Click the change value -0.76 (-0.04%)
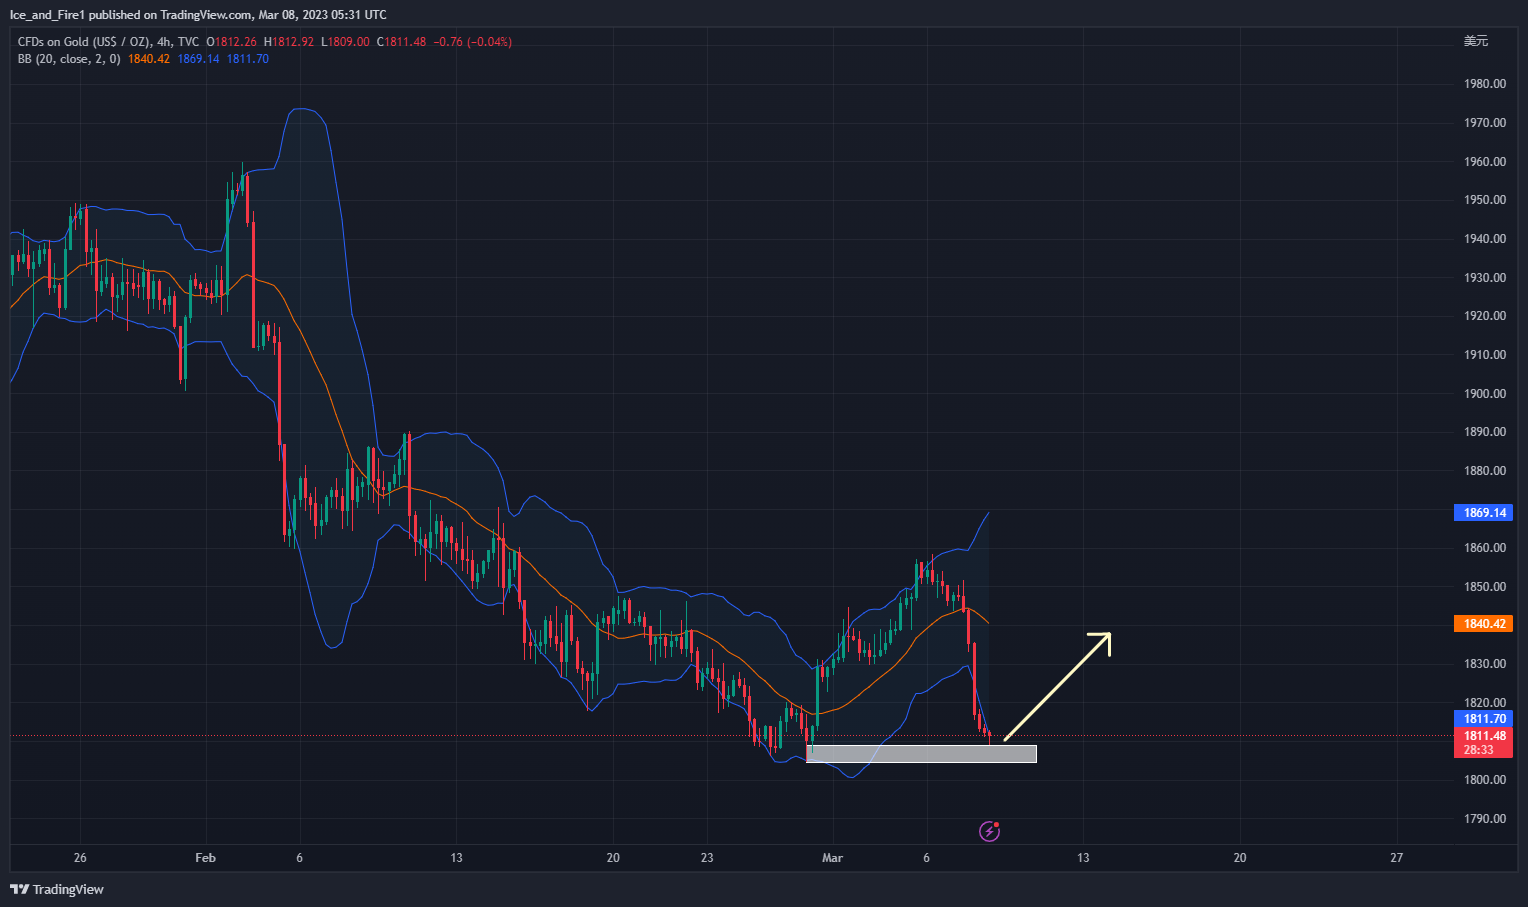This screenshot has width=1528, height=907. (x=473, y=42)
